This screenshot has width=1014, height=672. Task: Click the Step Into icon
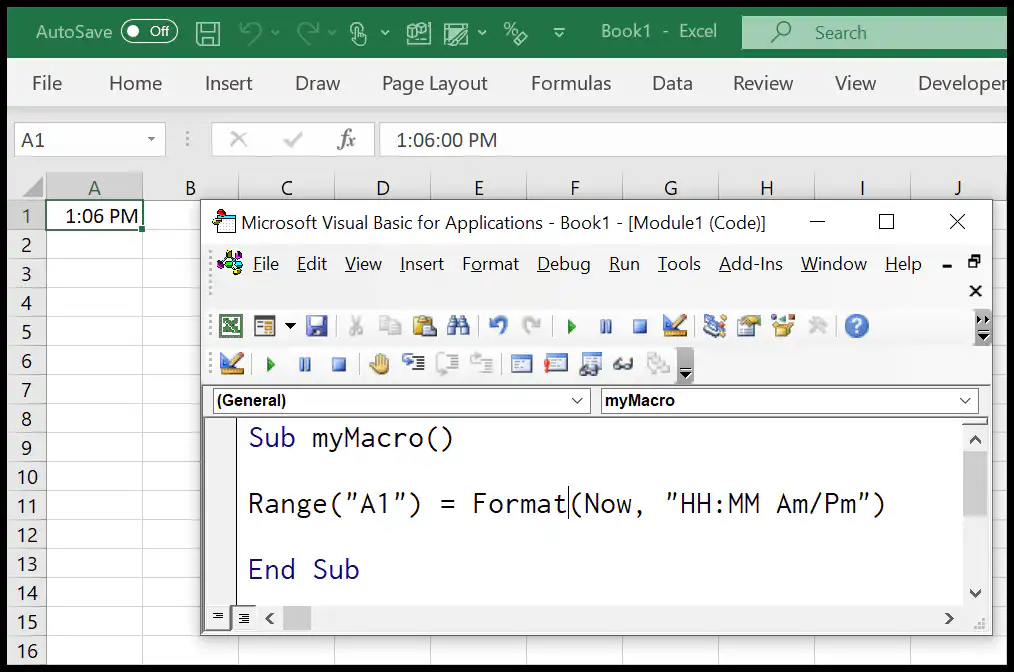(413, 363)
